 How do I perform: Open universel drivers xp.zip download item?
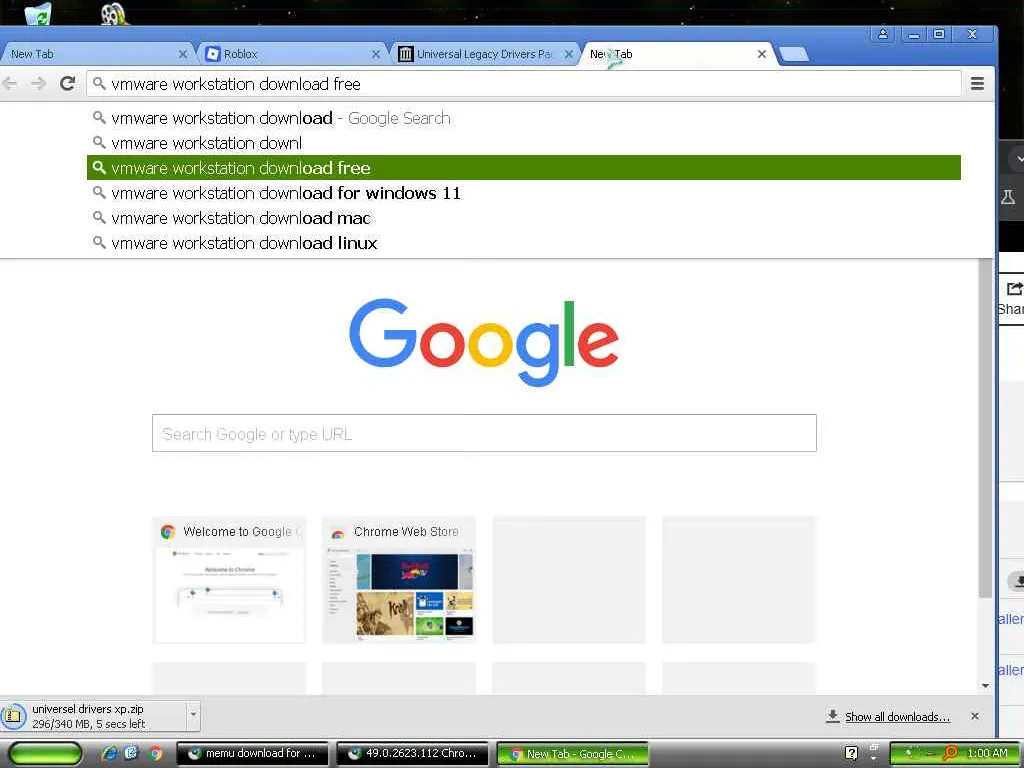(x=93, y=716)
